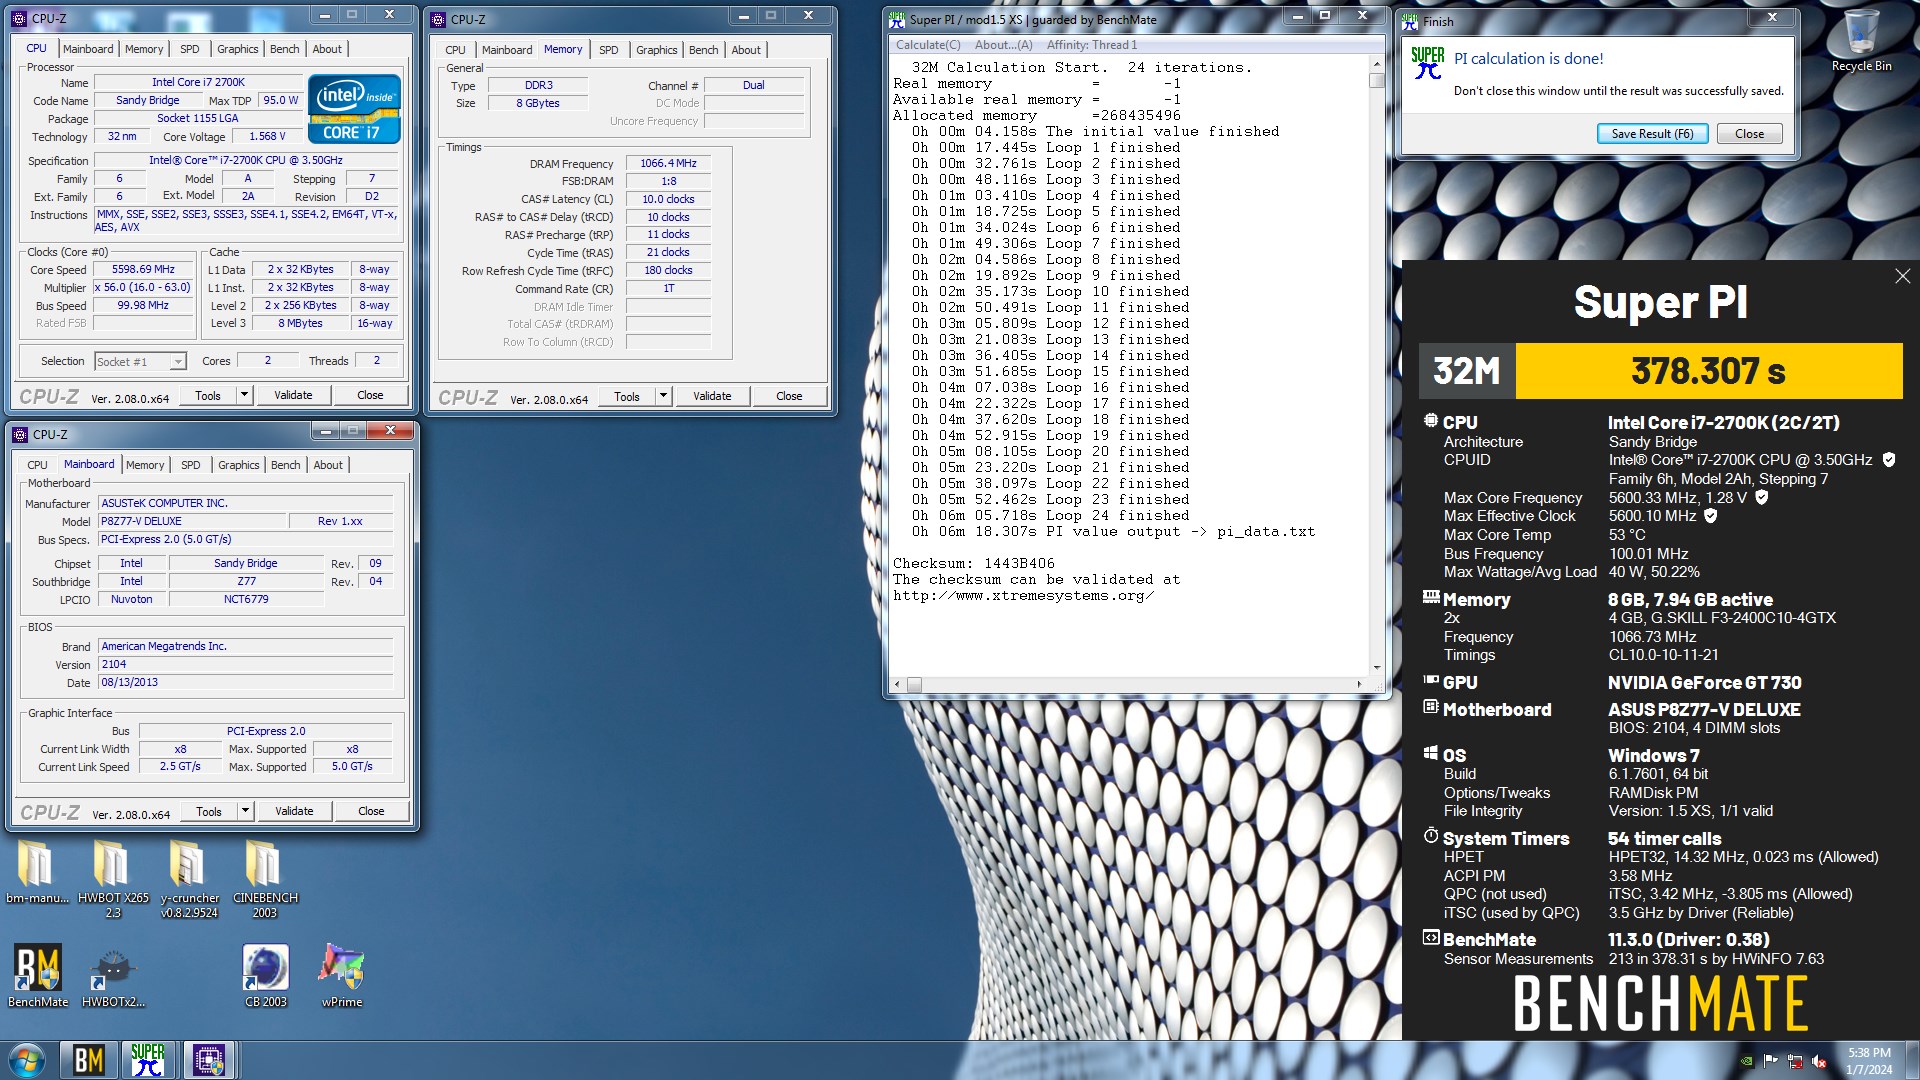The image size is (1920, 1080).
Task: Open the CINEBENCH 2003 folder icon
Action: (265, 879)
